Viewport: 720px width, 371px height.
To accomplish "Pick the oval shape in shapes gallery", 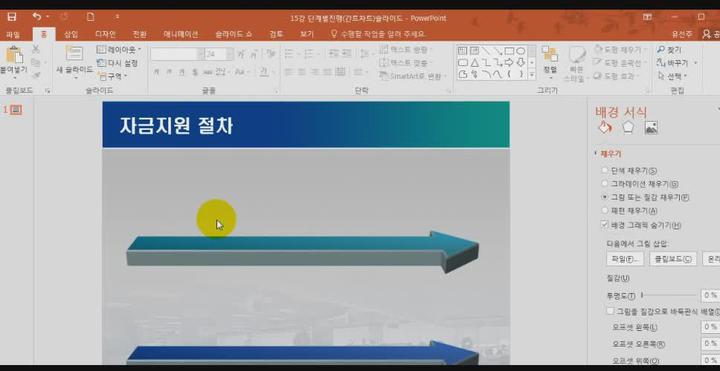I will tap(521, 51).
